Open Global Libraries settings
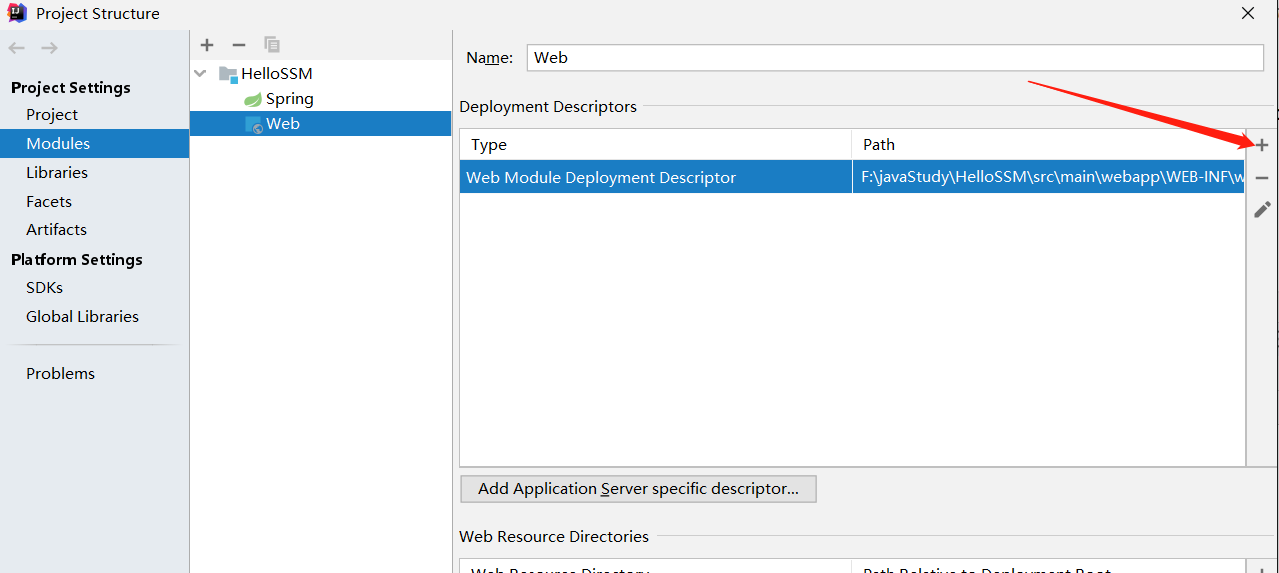The width and height of the screenshot is (1279, 573). coord(82,317)
